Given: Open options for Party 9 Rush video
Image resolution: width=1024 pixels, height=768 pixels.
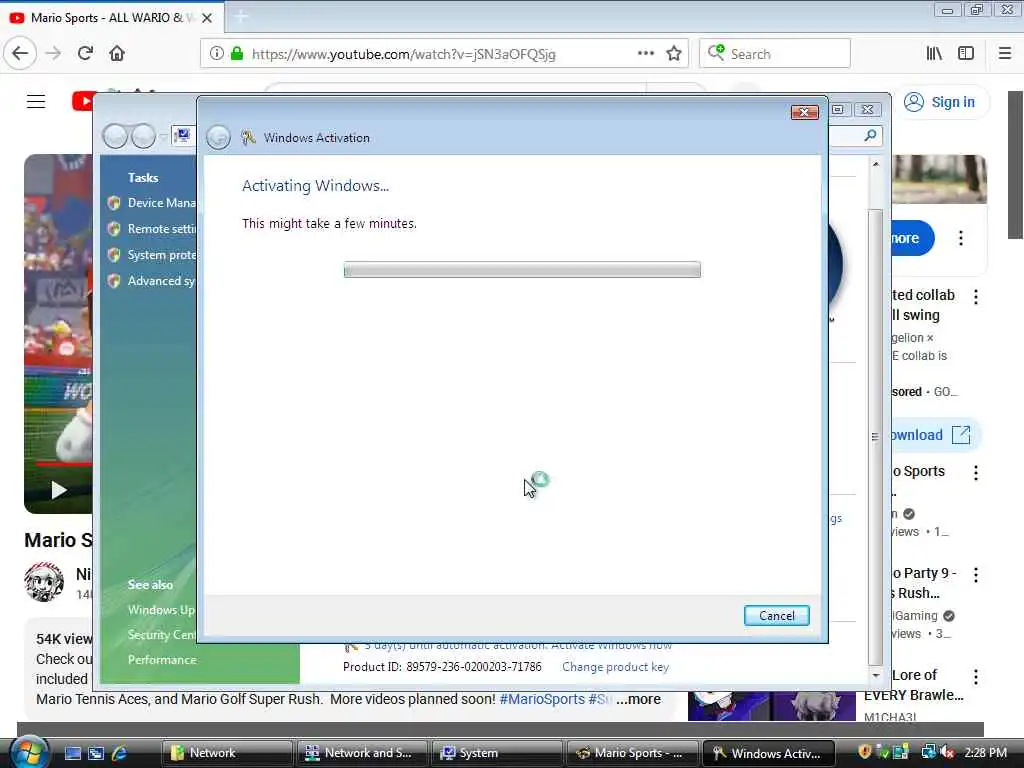Looking at the screenshot, I should click(x=976, y=575).
